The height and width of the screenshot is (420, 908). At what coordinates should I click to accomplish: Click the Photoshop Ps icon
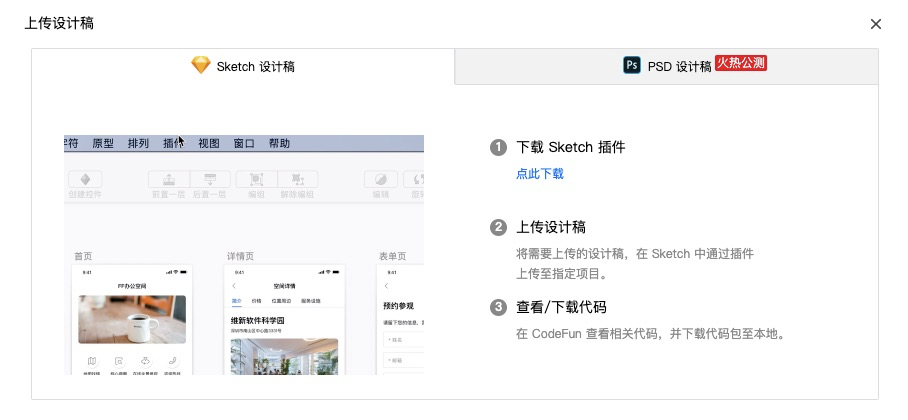coord(632,65)
